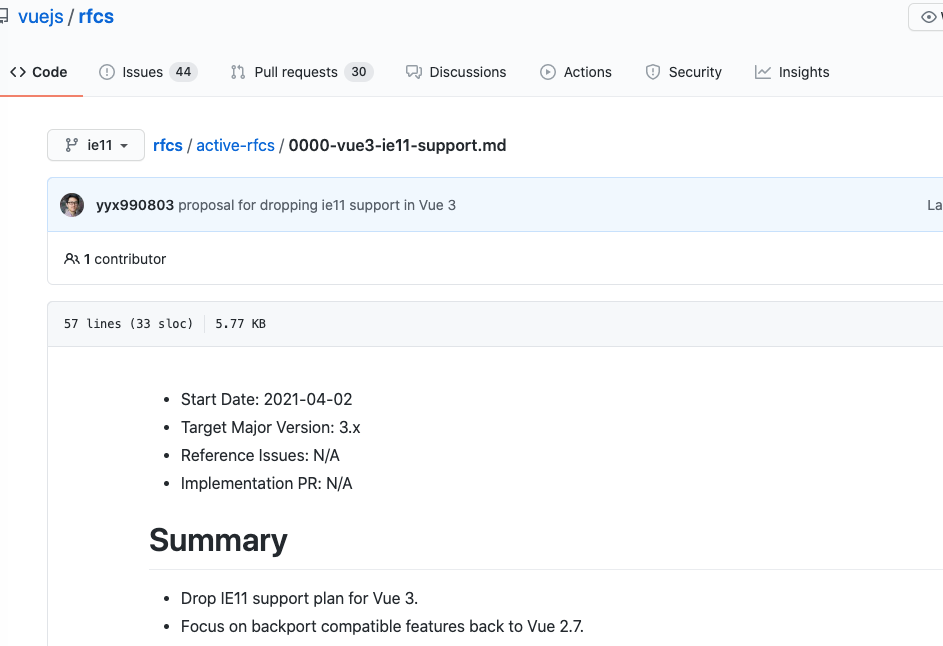Open the ie11 branch selector dropdown

[96, 145]
